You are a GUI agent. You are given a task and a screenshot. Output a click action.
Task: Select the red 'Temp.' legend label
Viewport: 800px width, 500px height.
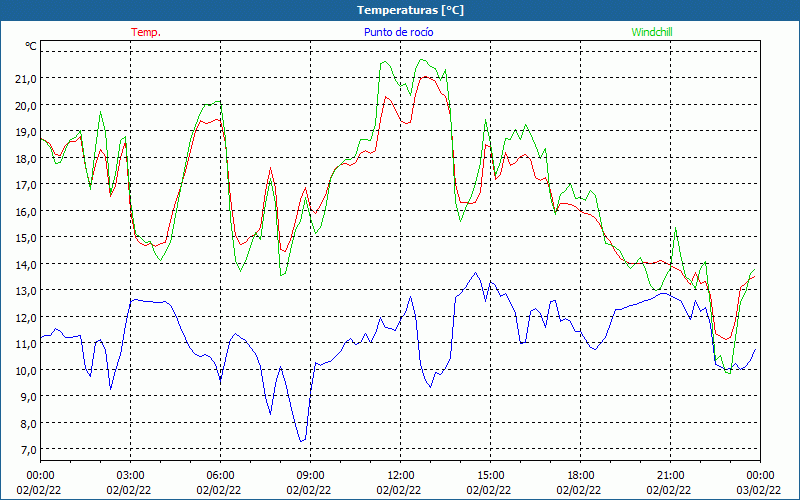click(x=146, y=32)
